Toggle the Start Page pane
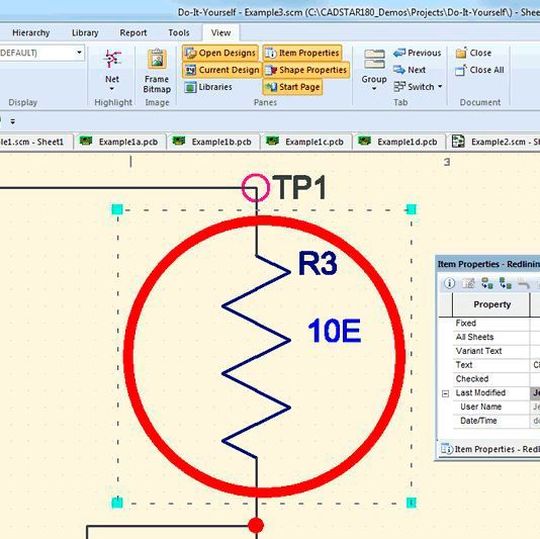Image resolution: width=540 pixels, height=539 pixels. 293,87
